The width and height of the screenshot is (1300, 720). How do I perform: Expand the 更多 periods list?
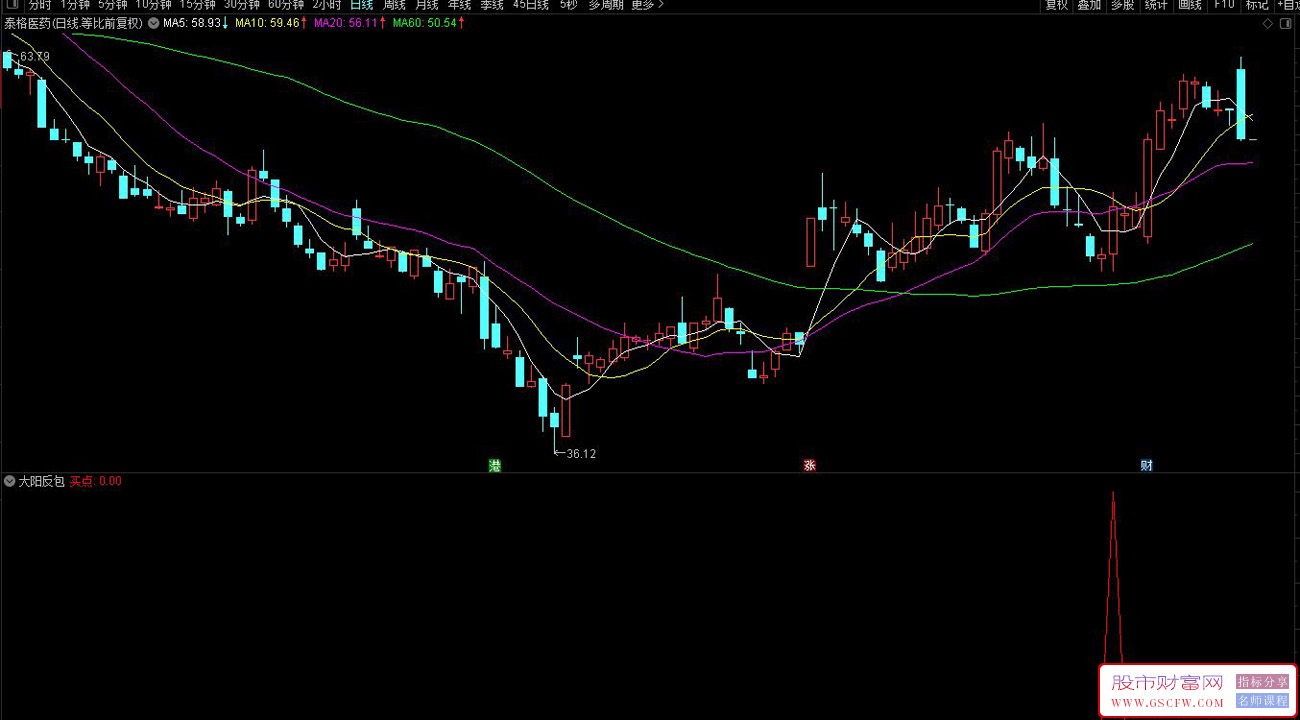647,5
